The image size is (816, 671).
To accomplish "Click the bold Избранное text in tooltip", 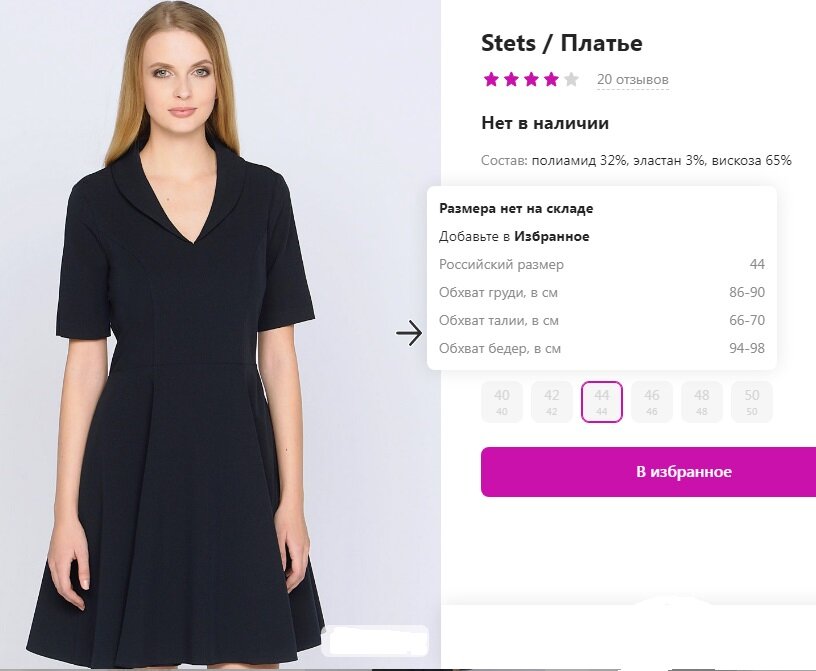I will pyautogui.click(x=551, y=237).
